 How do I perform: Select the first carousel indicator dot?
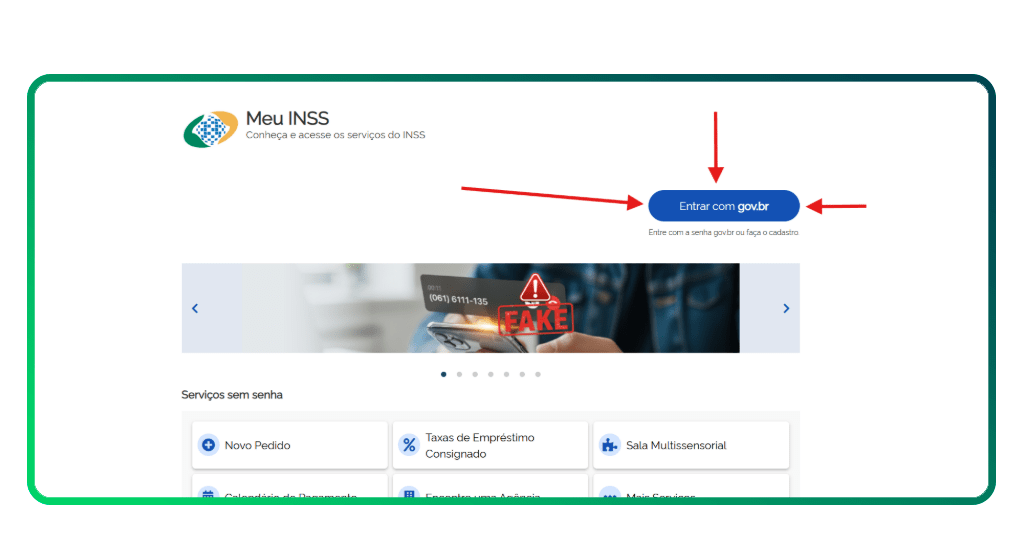[x=443, y=374]
